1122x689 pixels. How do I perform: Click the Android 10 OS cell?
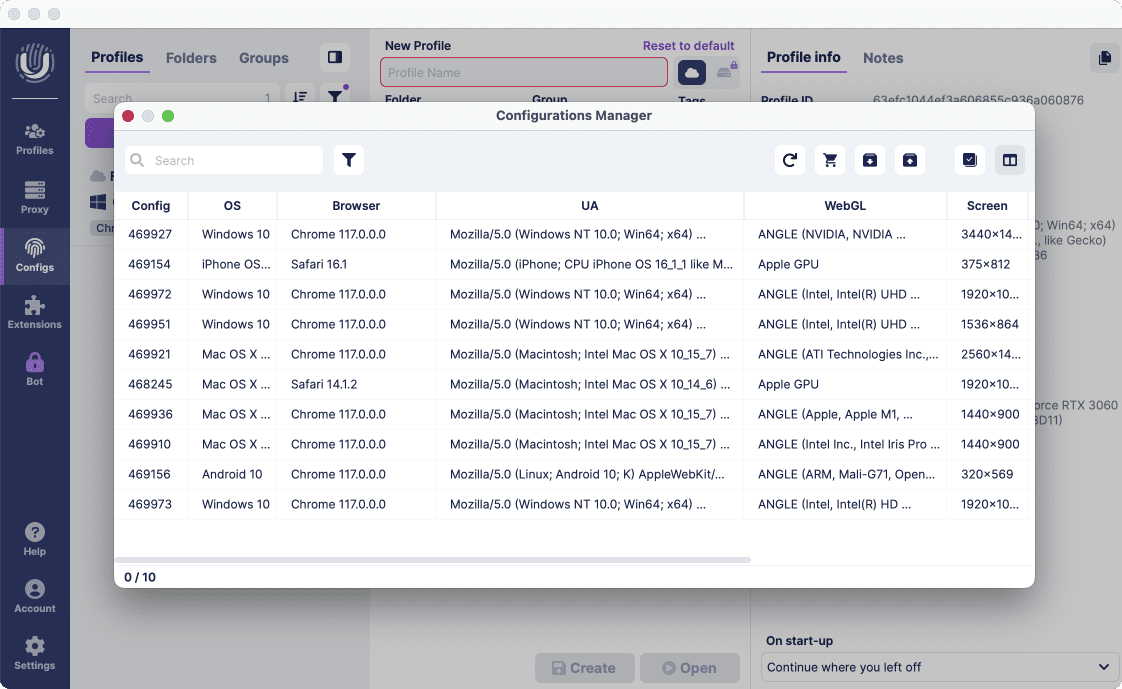point(232,474)
